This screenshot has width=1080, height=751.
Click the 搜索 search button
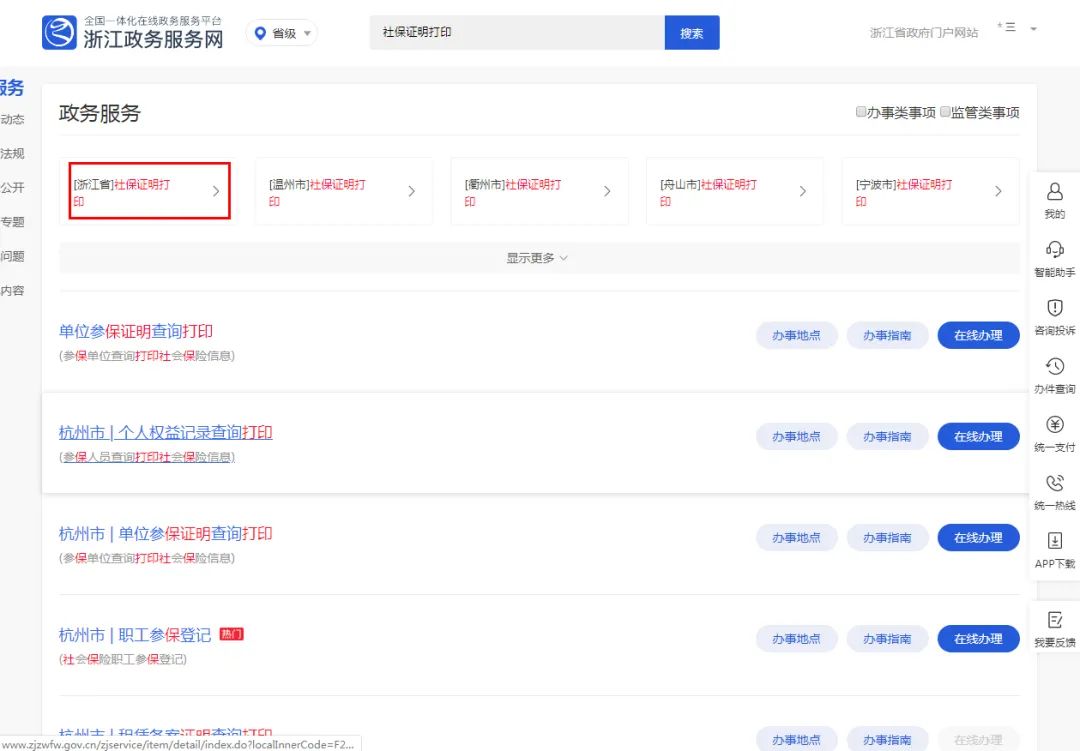tap(691, 32)
